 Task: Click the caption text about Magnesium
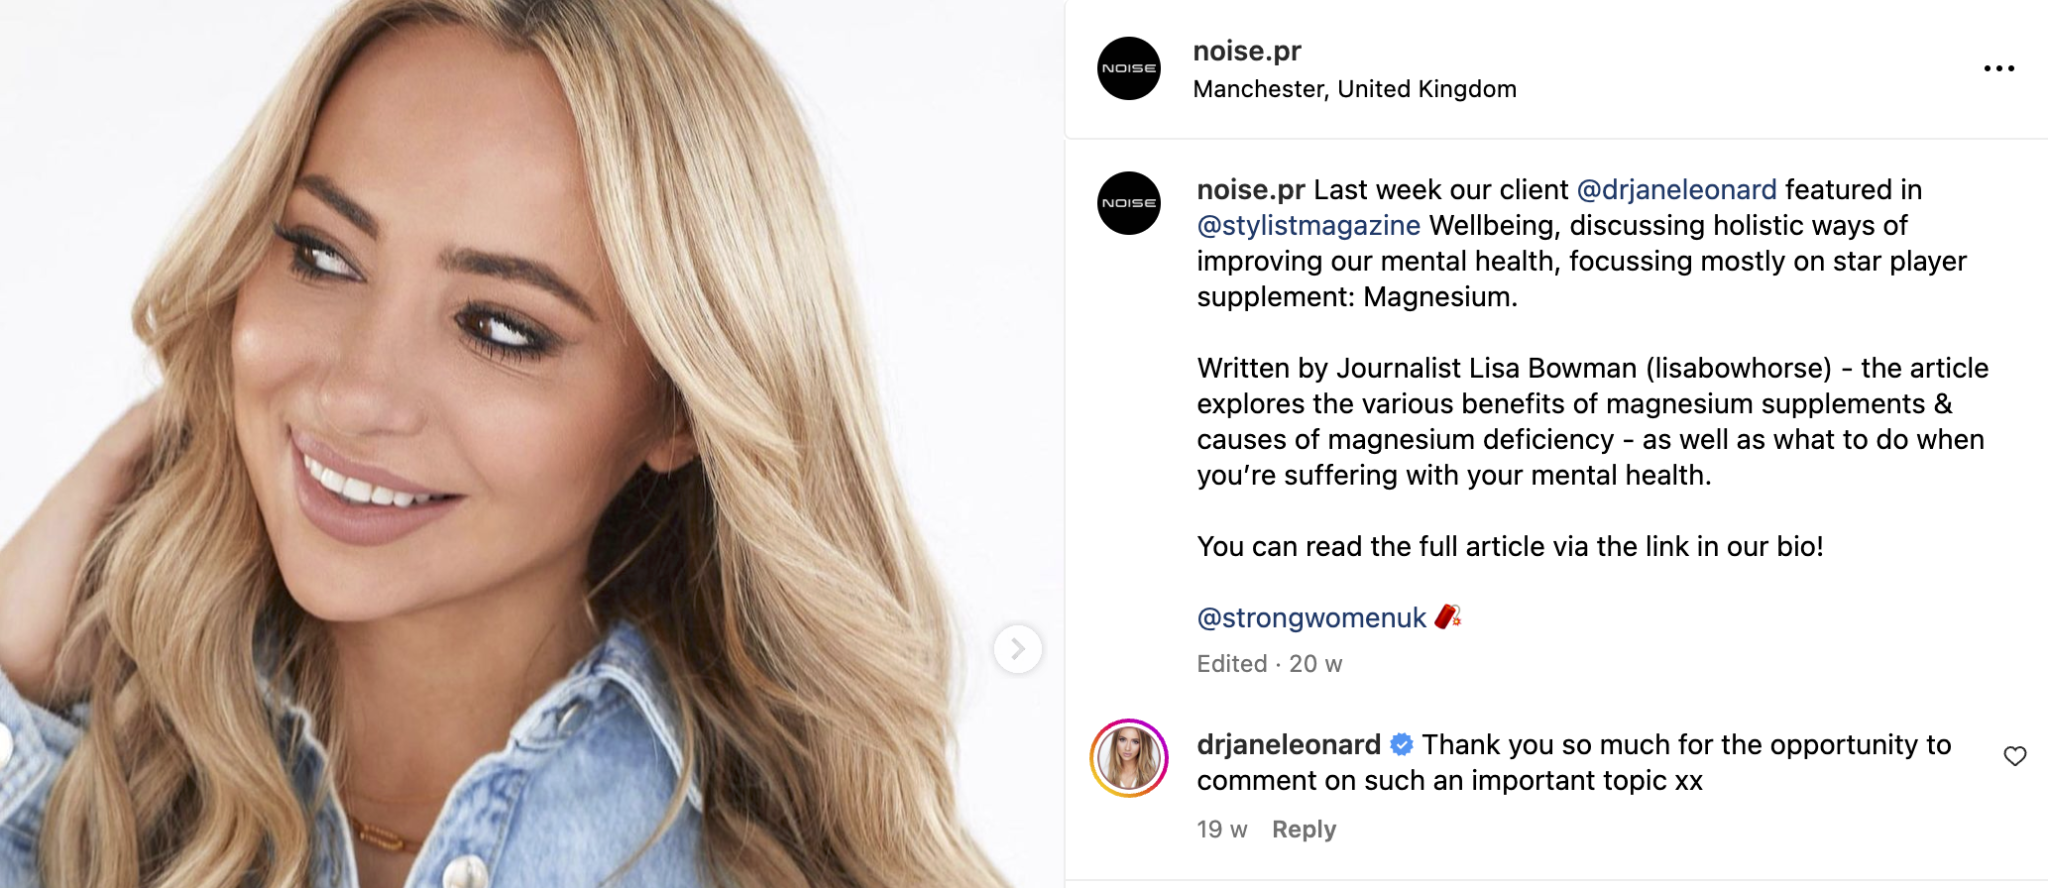(x=1592, y=243)
